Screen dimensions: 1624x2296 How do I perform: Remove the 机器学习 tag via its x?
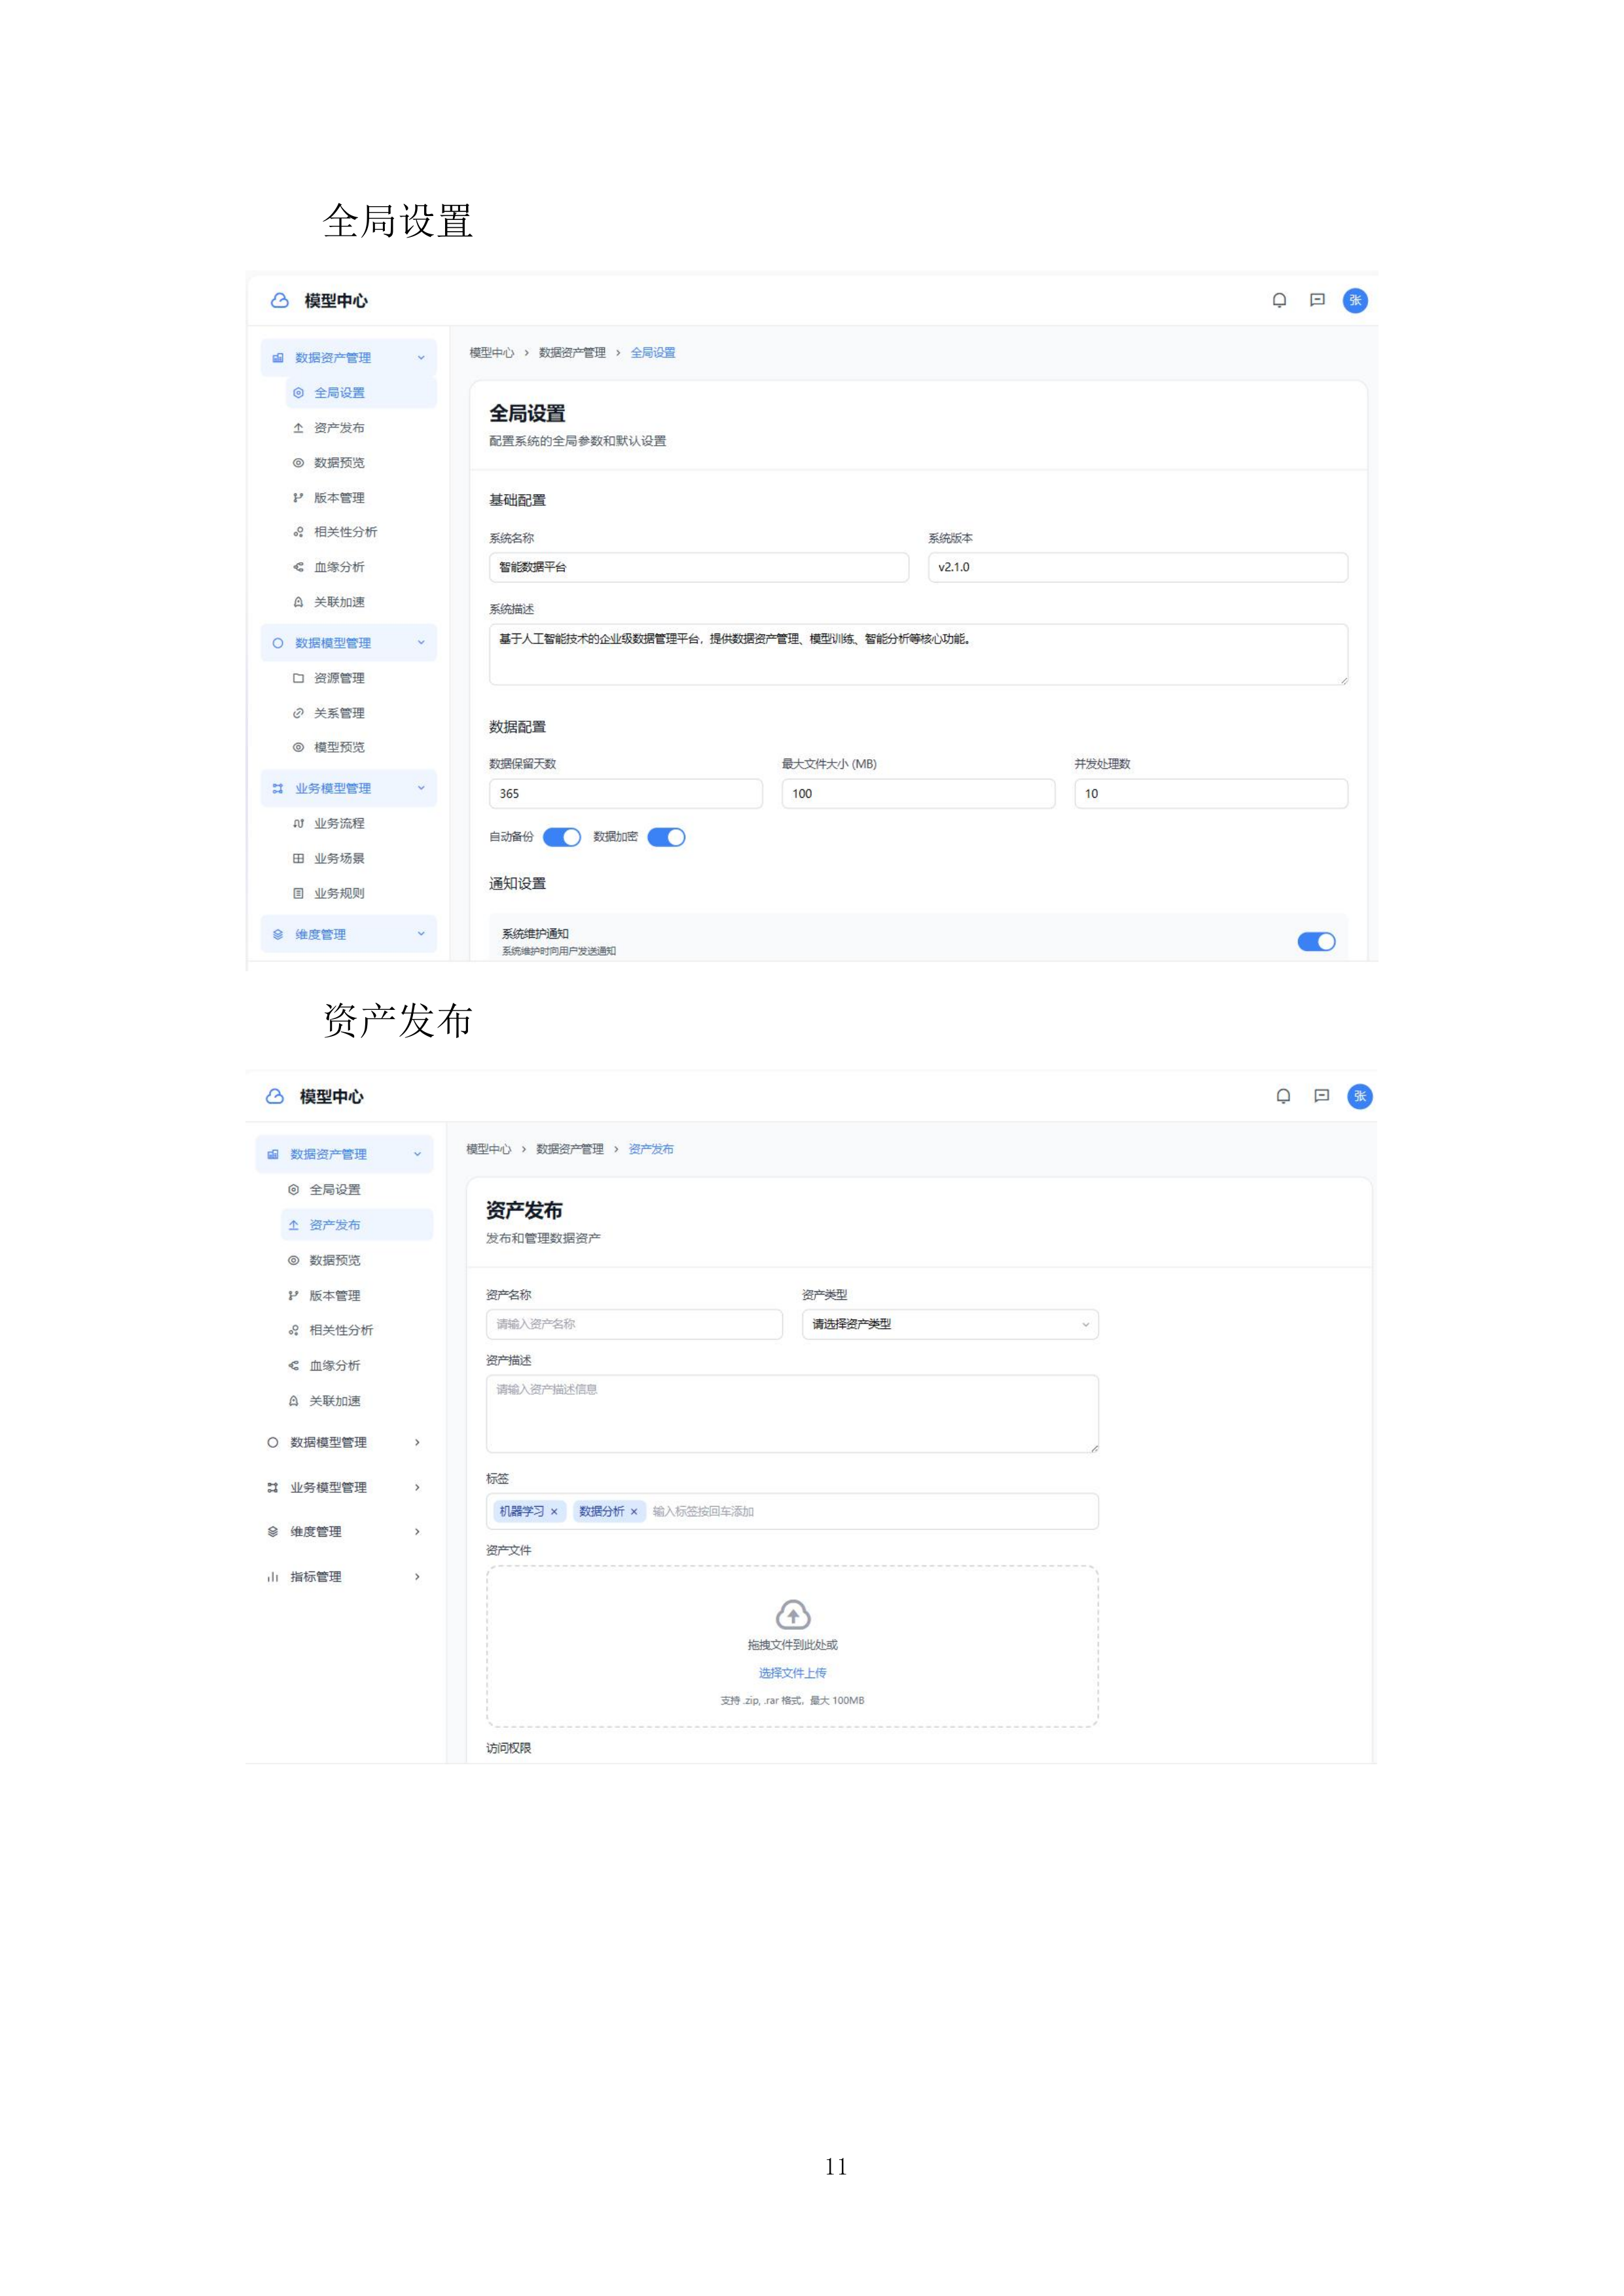pos(554,1511)
